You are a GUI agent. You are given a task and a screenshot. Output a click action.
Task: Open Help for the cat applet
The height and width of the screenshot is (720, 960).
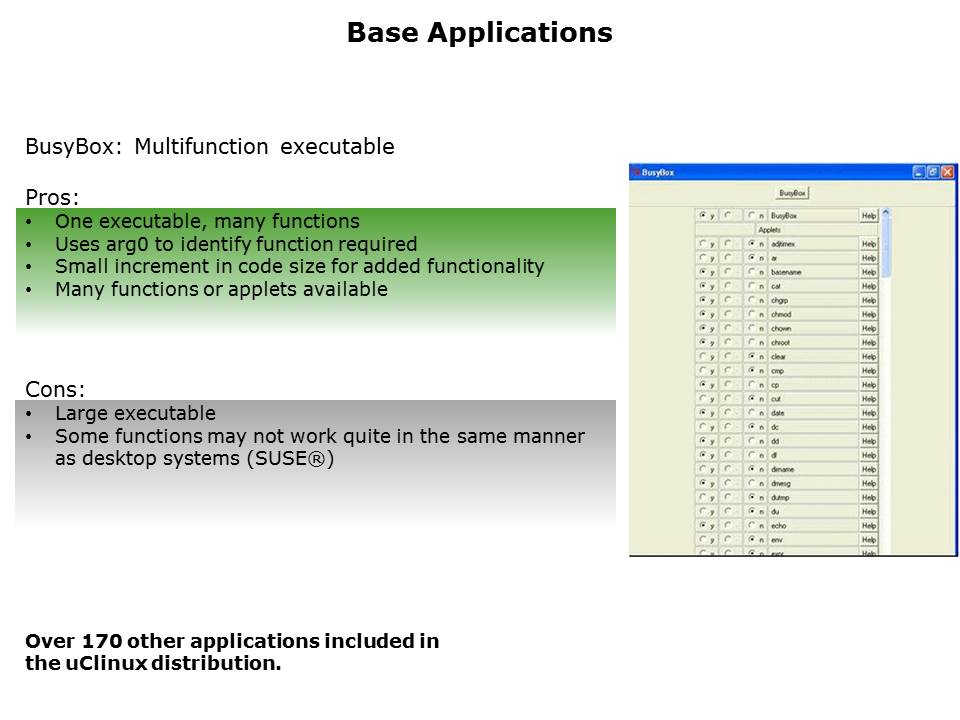click(x=868, y=286)
